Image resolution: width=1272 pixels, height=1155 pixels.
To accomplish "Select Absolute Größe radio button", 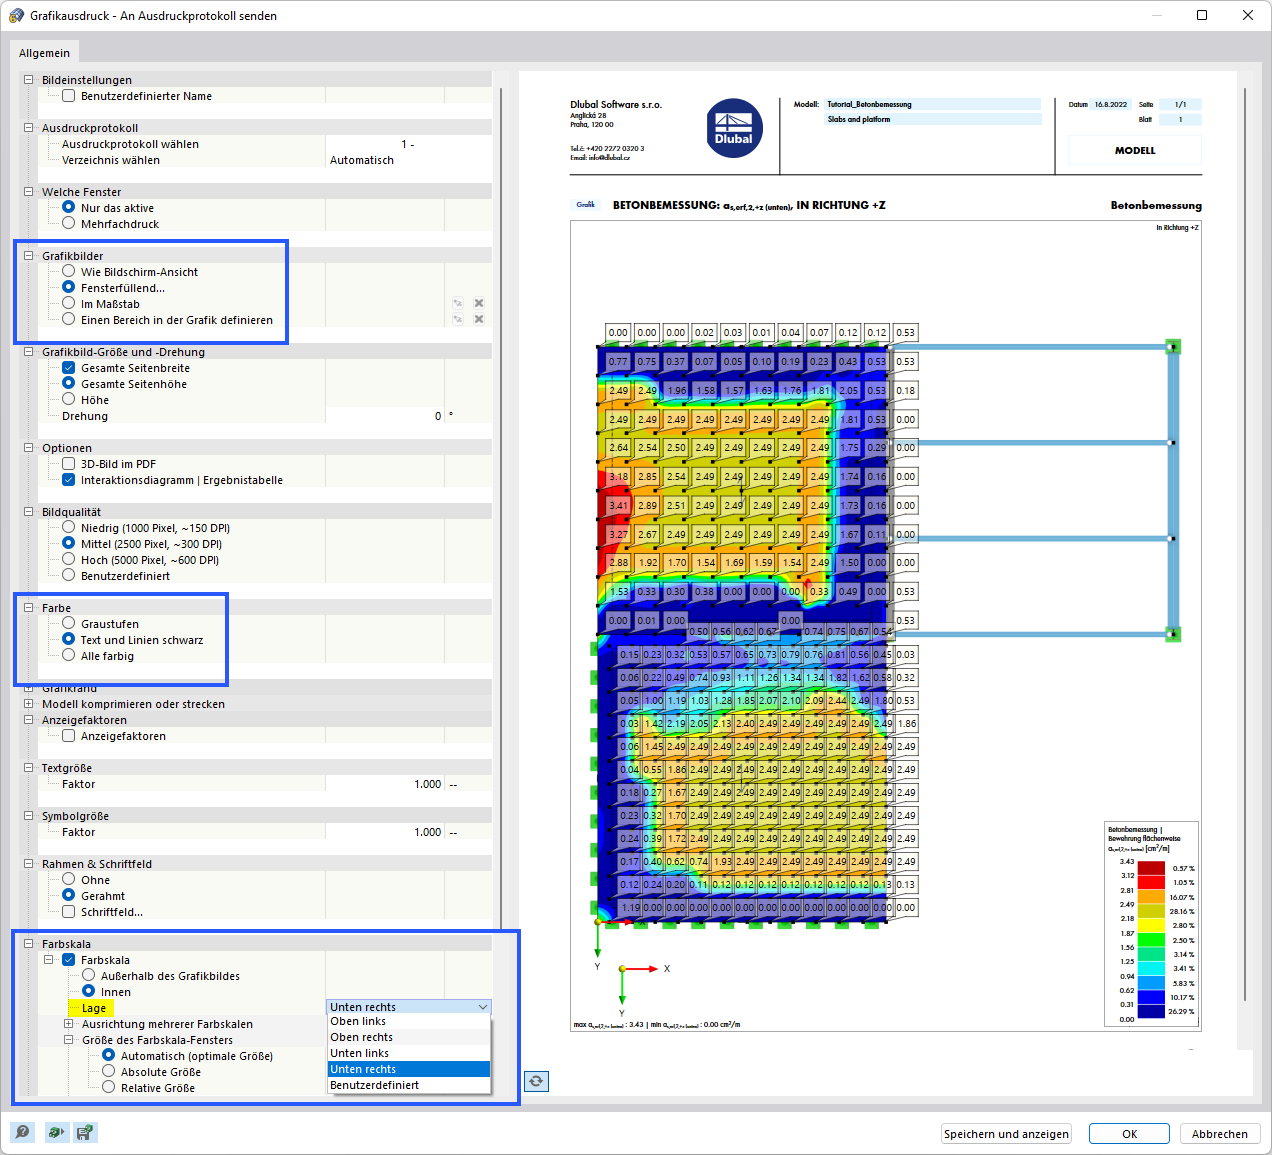I will [108, 1071].
